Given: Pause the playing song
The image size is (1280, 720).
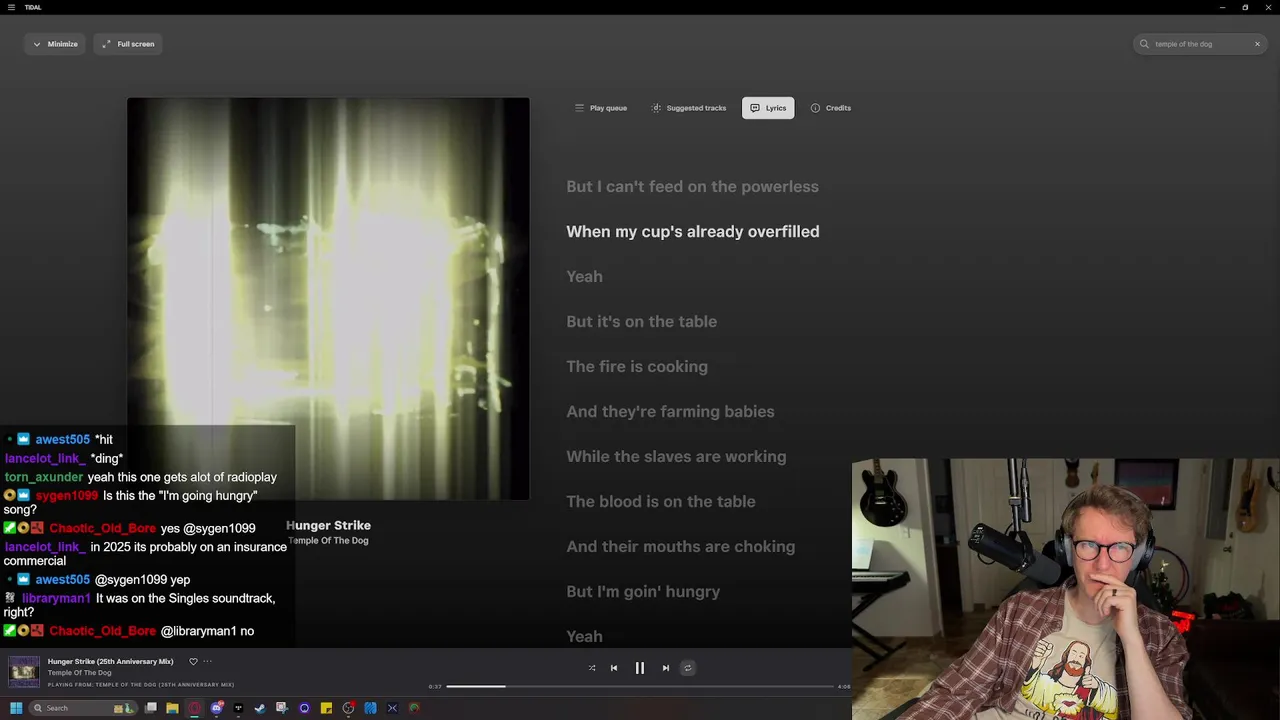Looking at the screenshot, I should click(640, 668).
